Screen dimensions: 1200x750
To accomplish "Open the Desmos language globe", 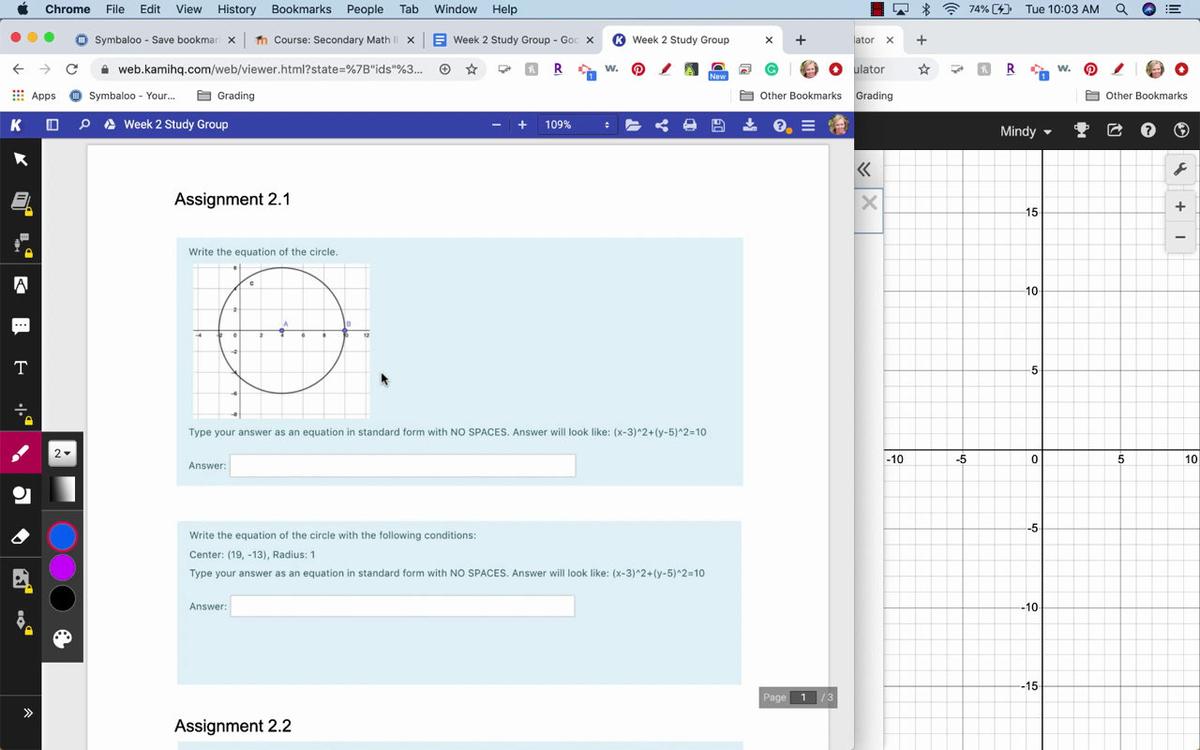I will [1181, 131].
